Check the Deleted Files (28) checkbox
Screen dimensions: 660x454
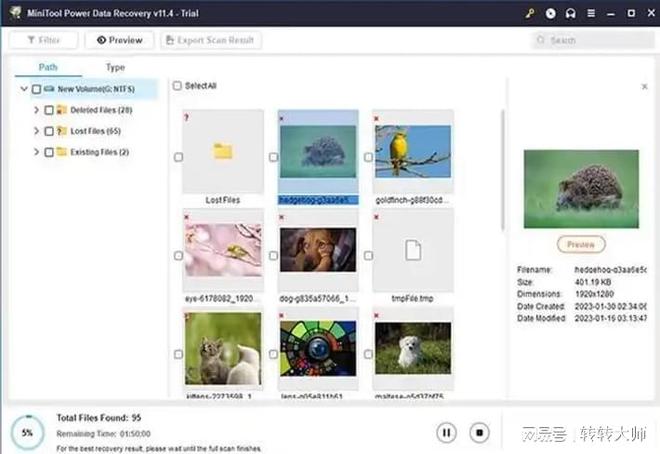49,110
